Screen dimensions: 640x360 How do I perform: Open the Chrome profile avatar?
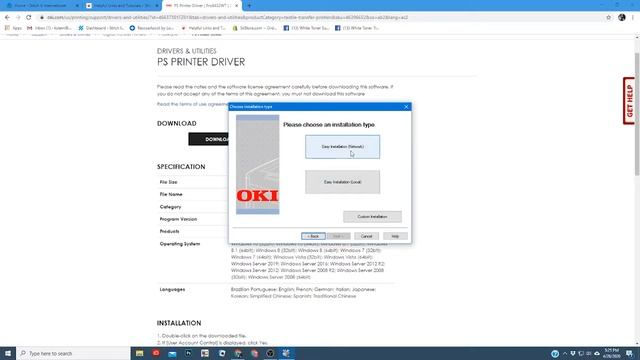click(x=622, y=18)
